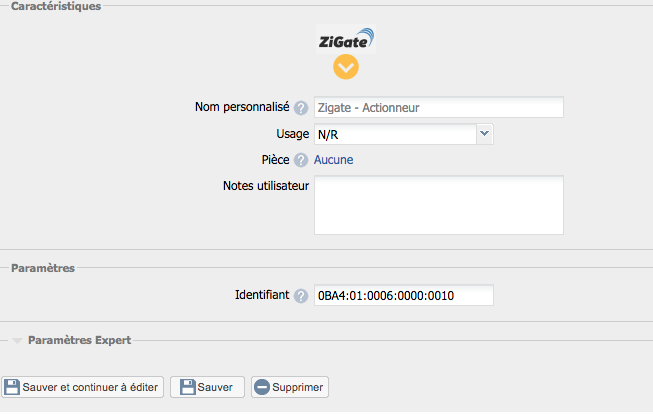653x415 pixels.
Task: Click the Caractéristiques section heading
Action: tap(56, 6)
